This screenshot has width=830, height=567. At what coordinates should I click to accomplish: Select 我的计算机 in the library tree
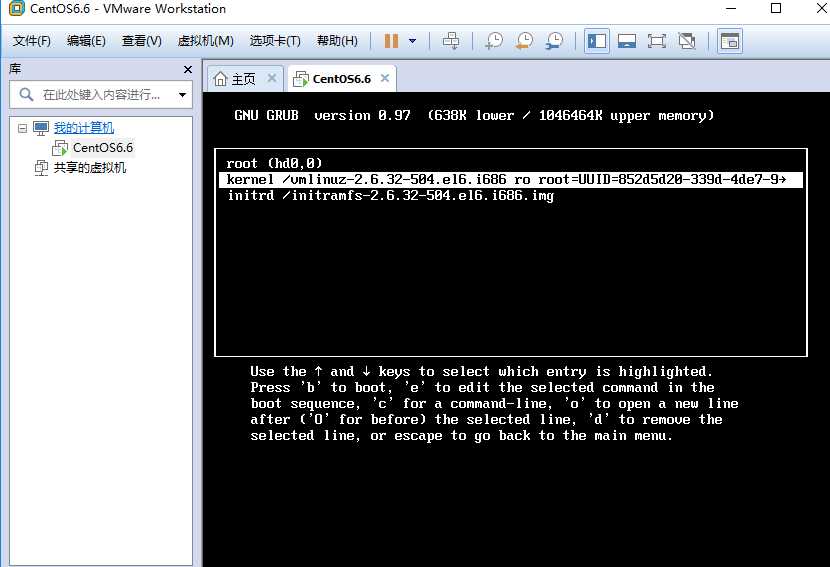click(x=84, y=128)
